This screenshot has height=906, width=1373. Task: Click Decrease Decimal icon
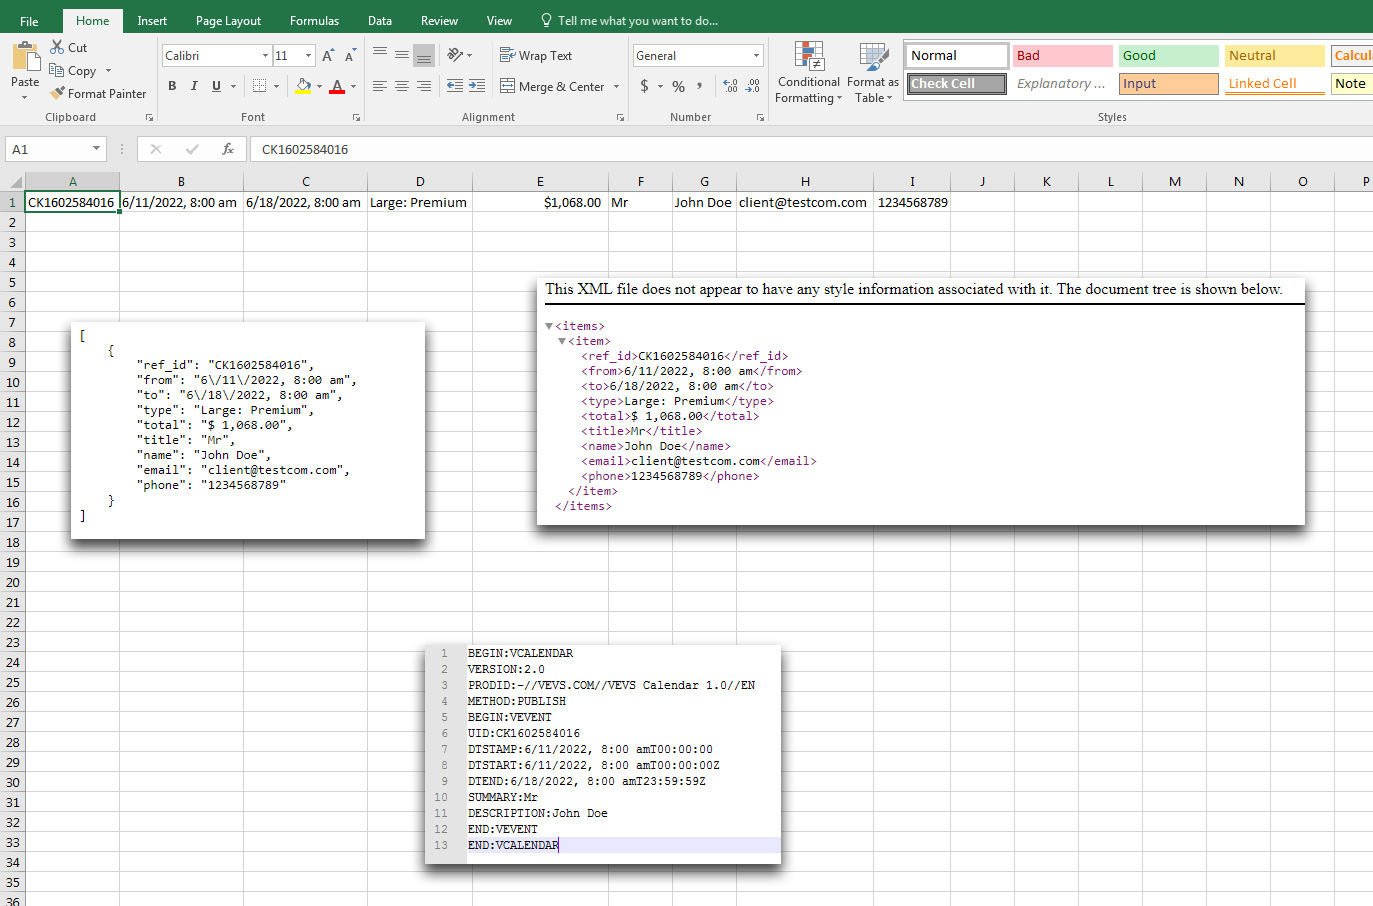753,86
